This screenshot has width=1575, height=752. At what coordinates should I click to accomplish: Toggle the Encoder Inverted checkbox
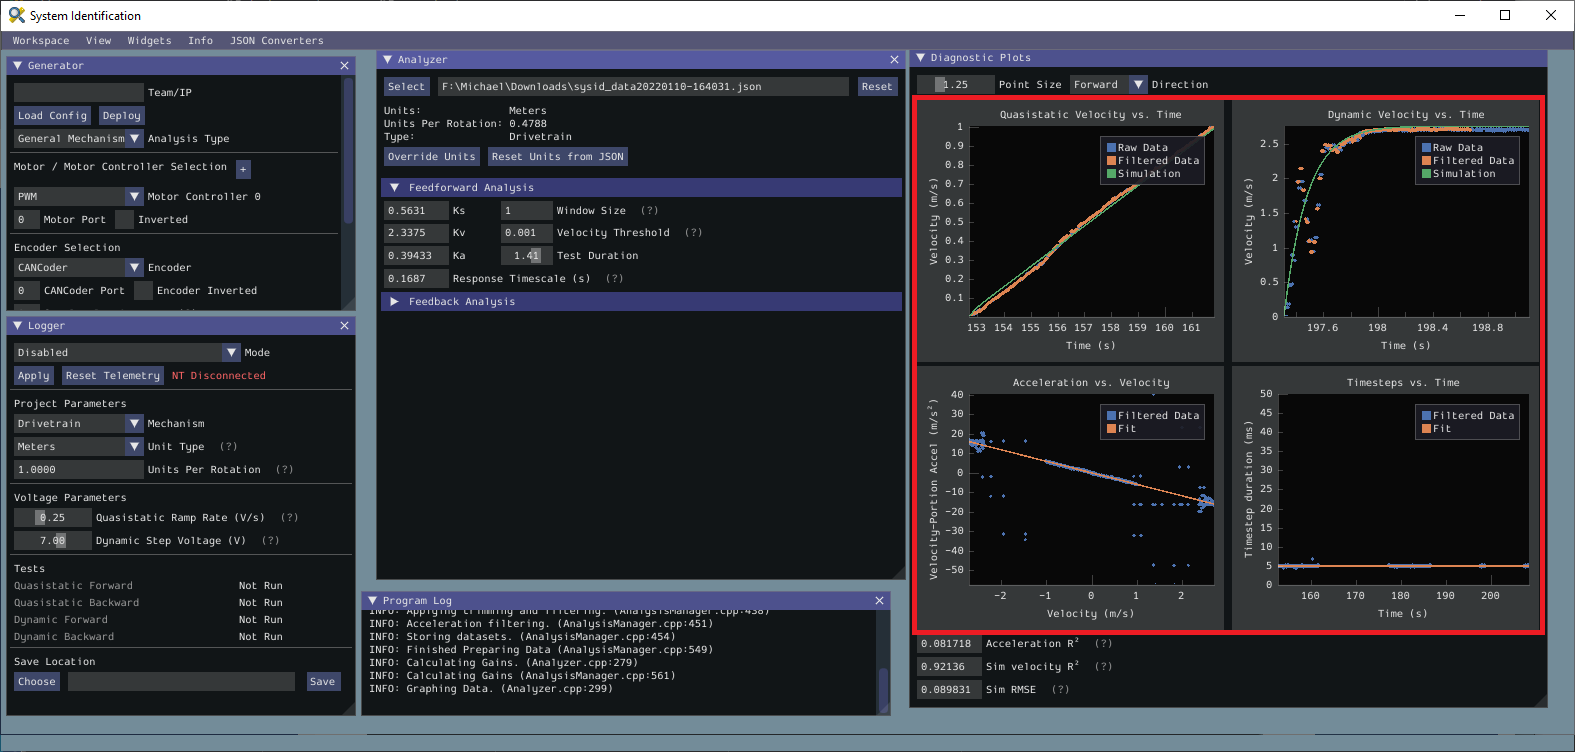tap(143, 291)
